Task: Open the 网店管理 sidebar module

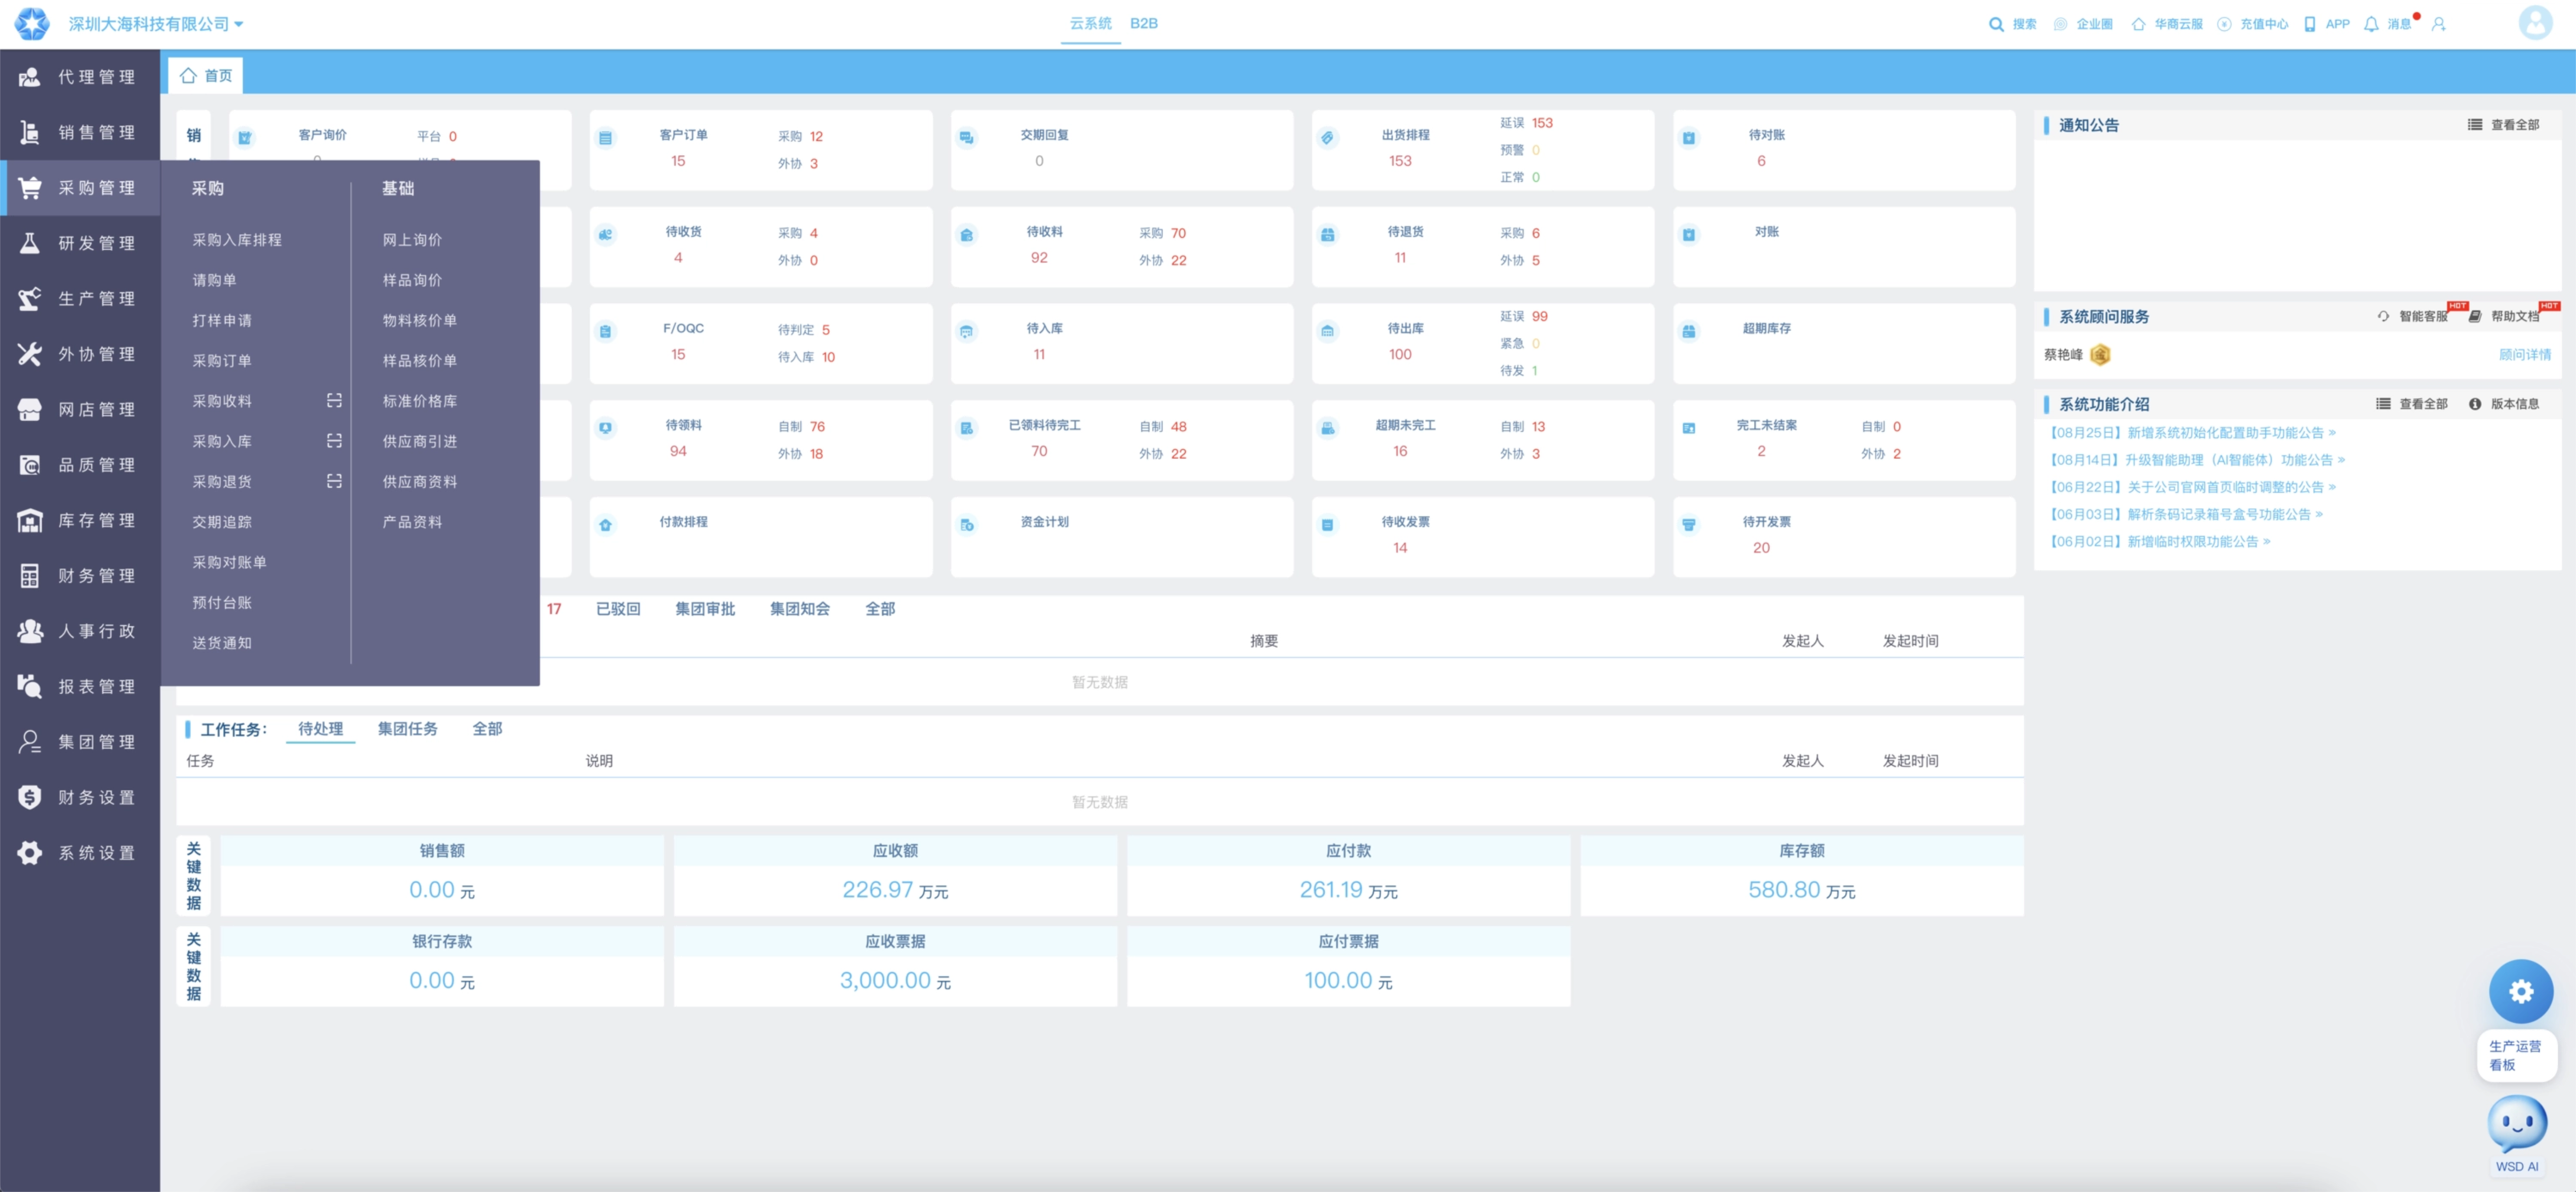Action: pos(80,409)
